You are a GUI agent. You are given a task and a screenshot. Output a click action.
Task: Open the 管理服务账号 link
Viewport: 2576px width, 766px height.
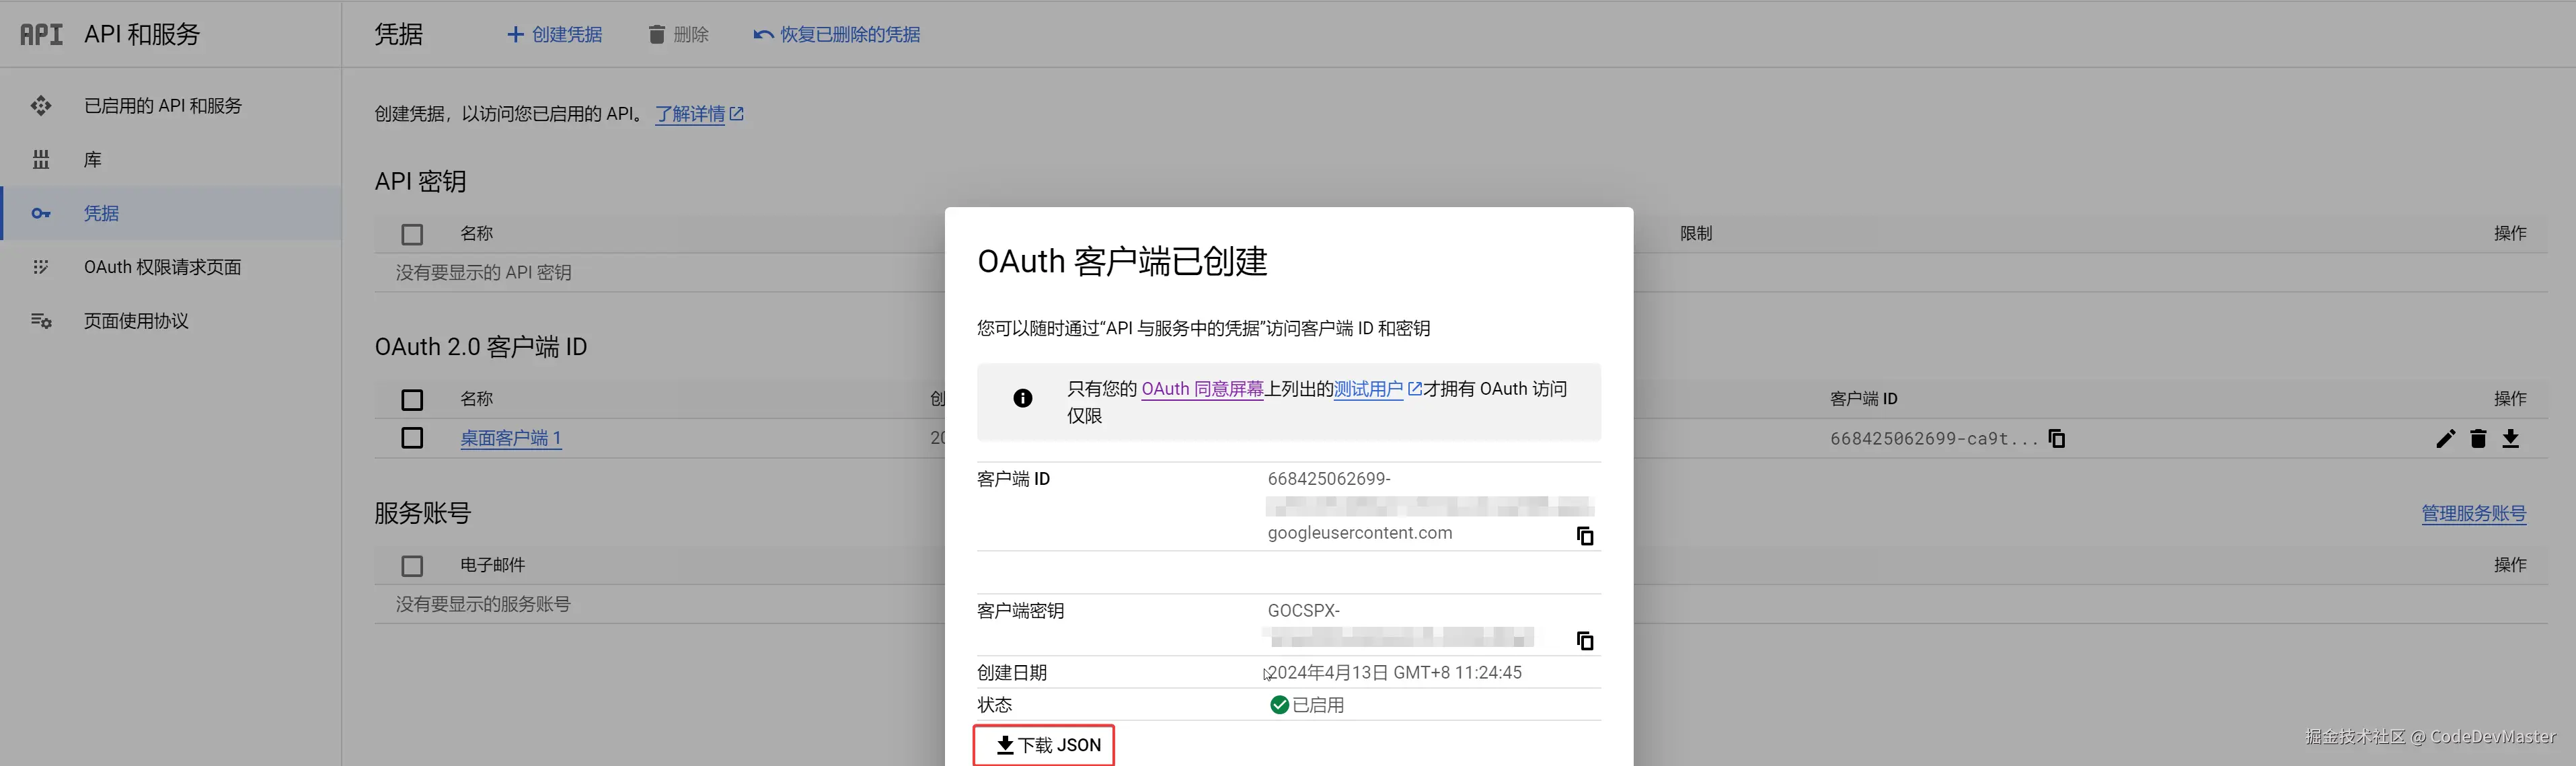click(2473, 513)
